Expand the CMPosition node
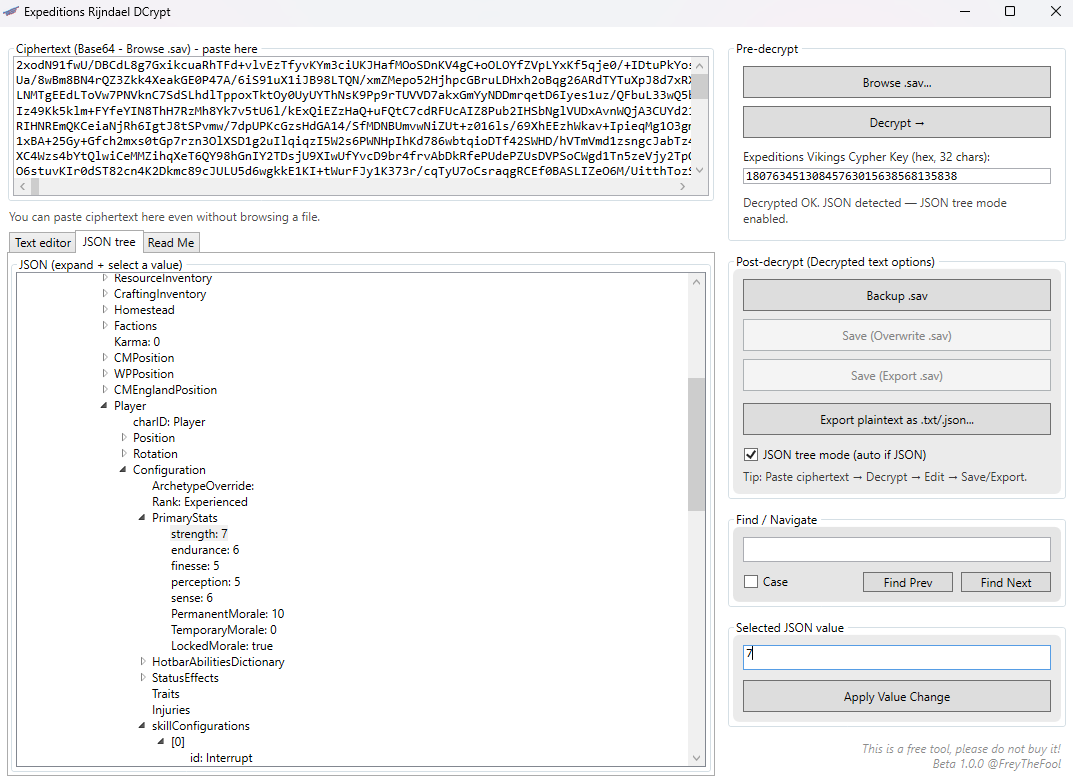 105,357
